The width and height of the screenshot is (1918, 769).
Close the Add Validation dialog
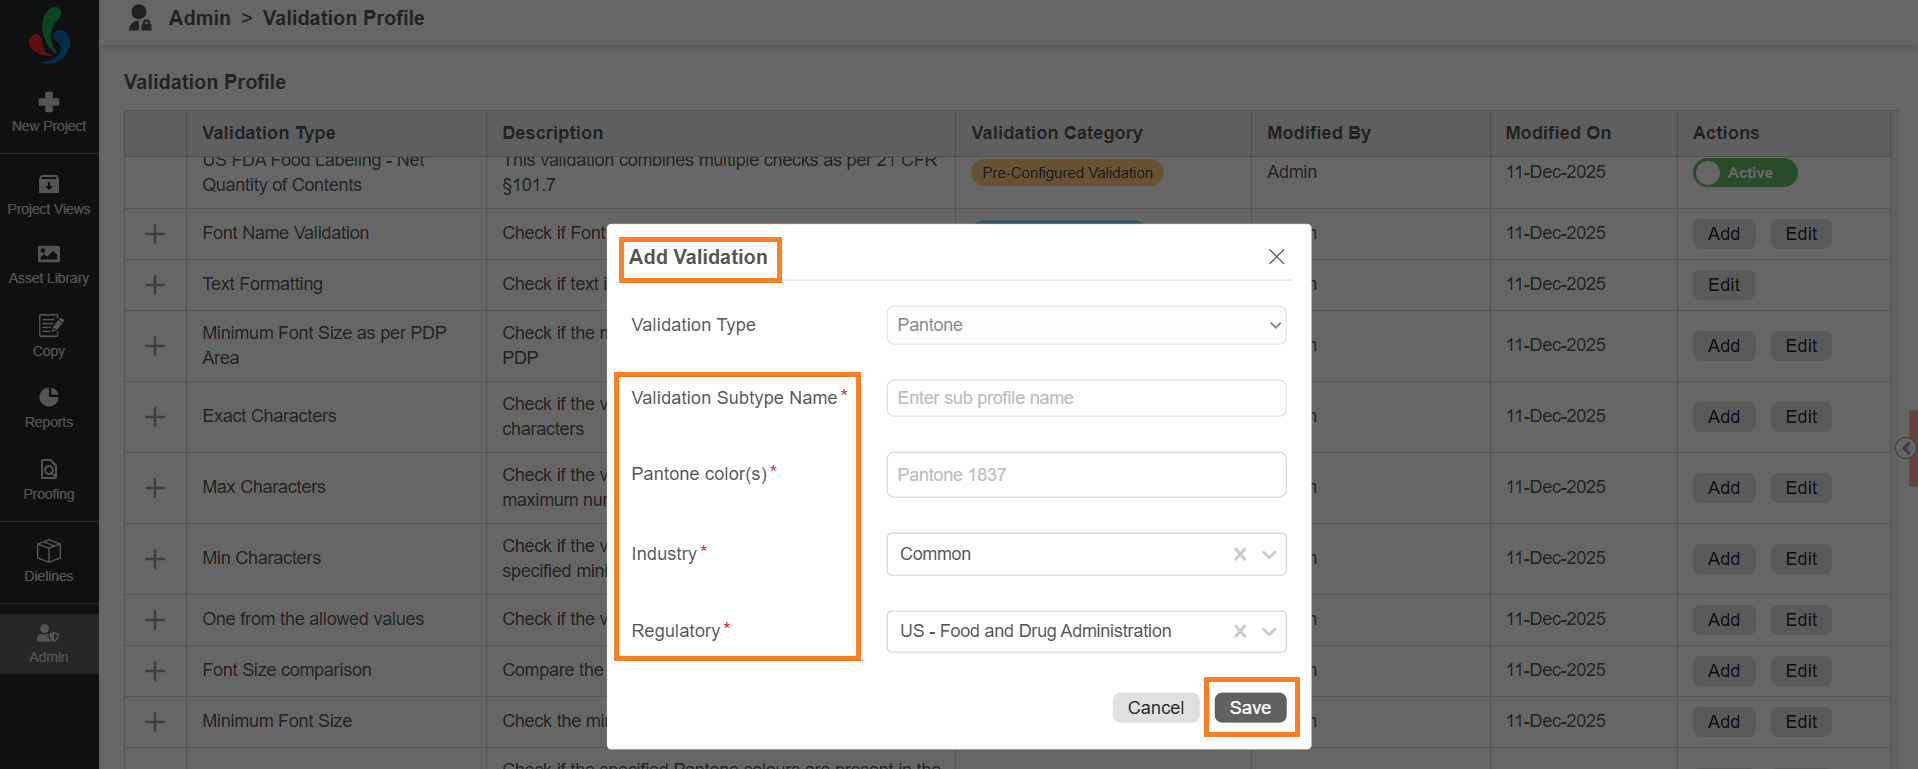1276,257
